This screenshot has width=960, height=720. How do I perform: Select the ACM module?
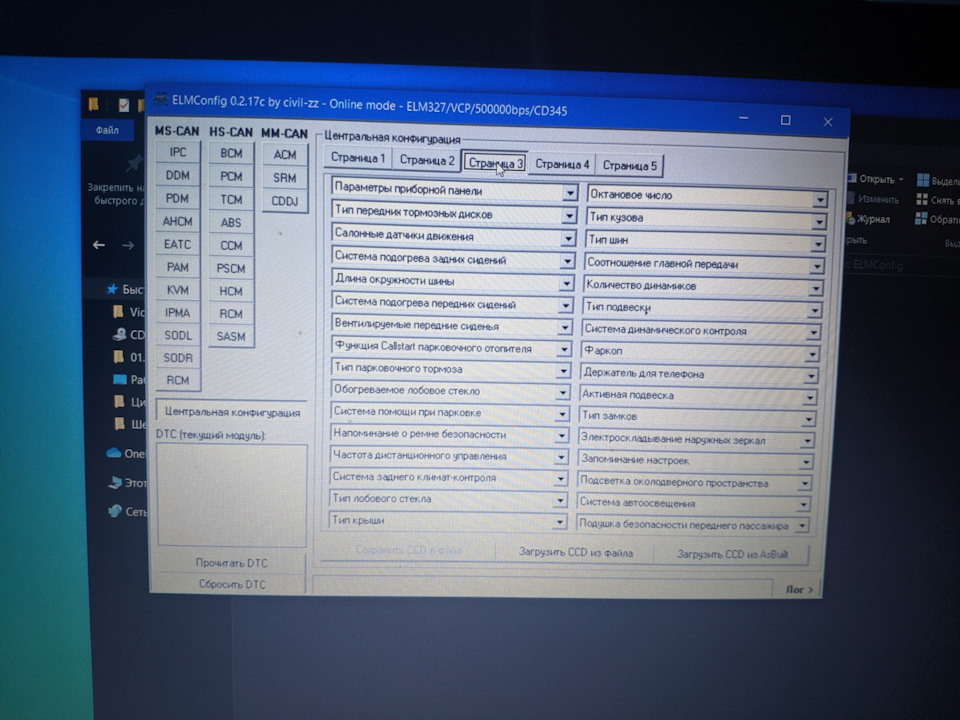(x=285, y=154)
